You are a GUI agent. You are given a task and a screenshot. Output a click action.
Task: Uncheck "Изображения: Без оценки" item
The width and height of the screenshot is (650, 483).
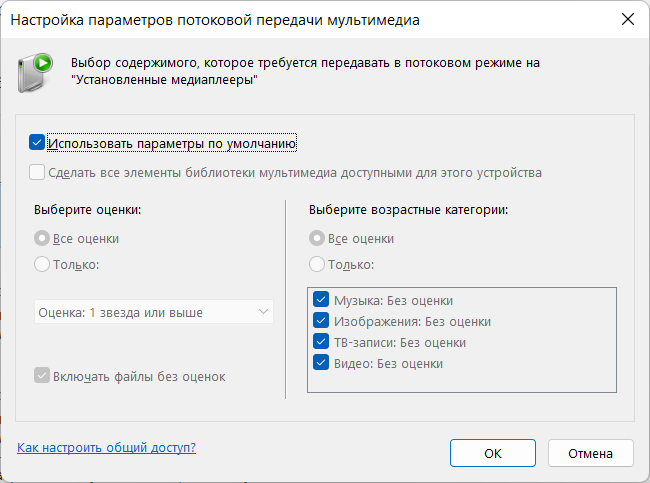tap(321, 320)
